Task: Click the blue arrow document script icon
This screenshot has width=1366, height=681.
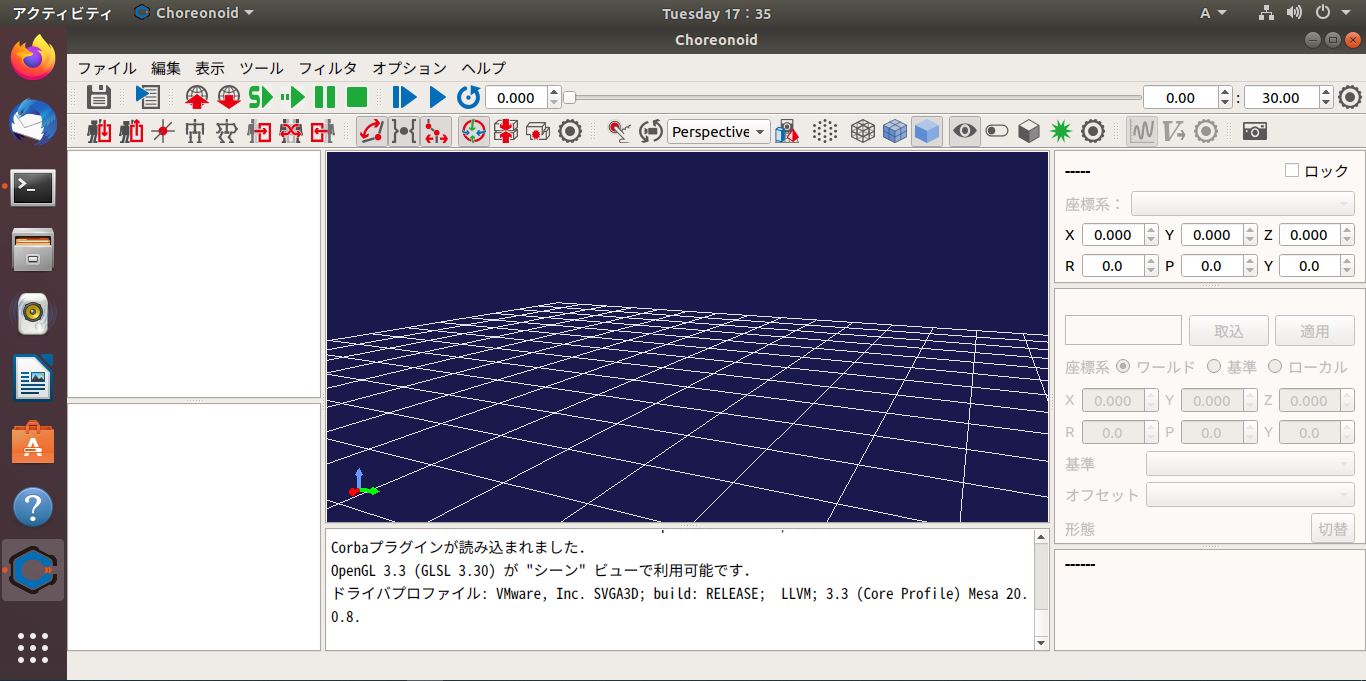Action: tap(147, 97)
